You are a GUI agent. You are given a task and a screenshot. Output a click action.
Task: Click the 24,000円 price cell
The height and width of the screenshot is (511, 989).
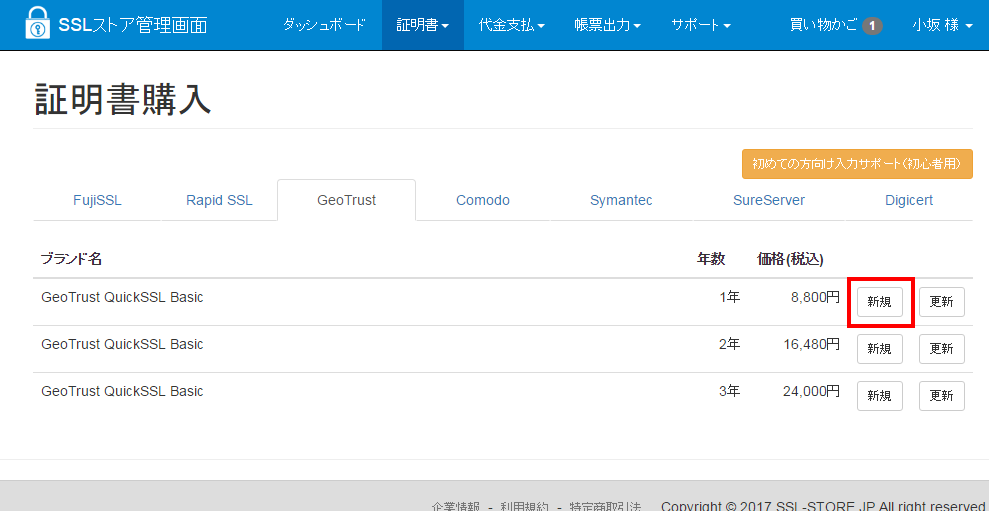point(811,391)
